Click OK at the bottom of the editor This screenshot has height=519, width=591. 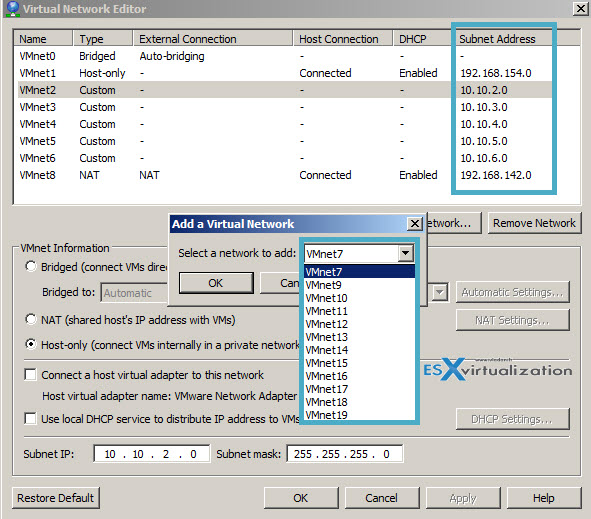(301, 498)
